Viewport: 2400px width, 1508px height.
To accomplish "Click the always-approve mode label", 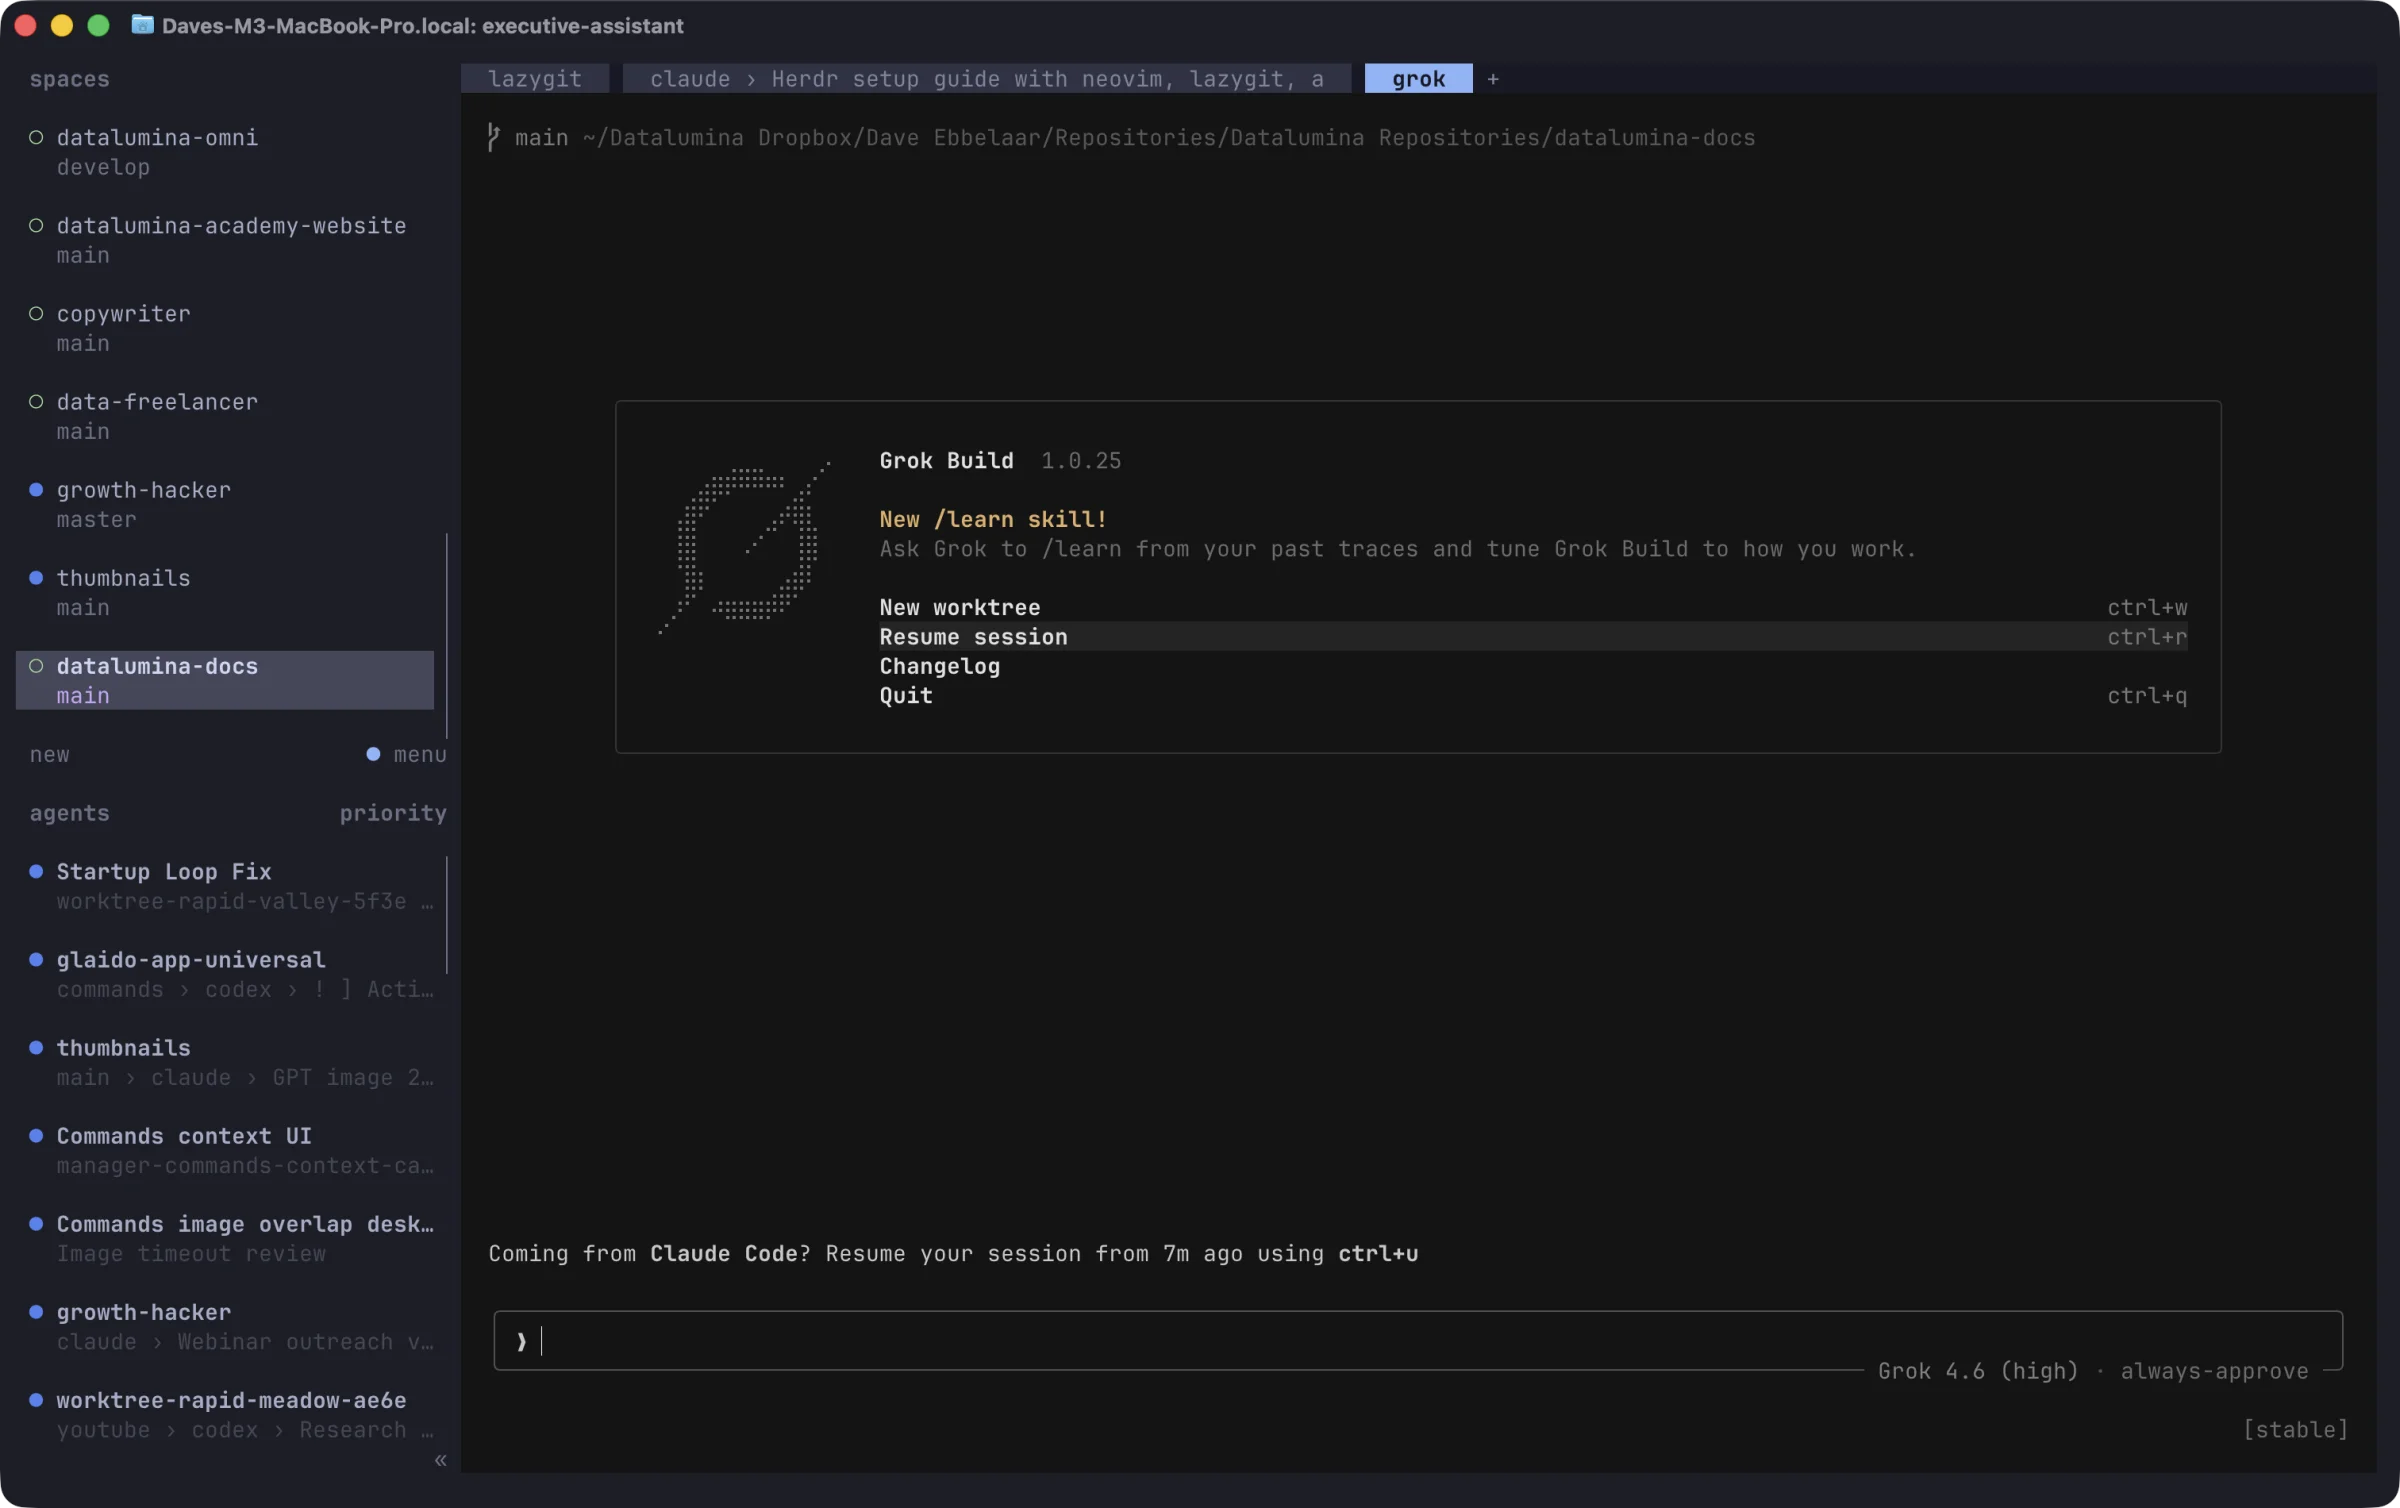I will (2214, 1370).
